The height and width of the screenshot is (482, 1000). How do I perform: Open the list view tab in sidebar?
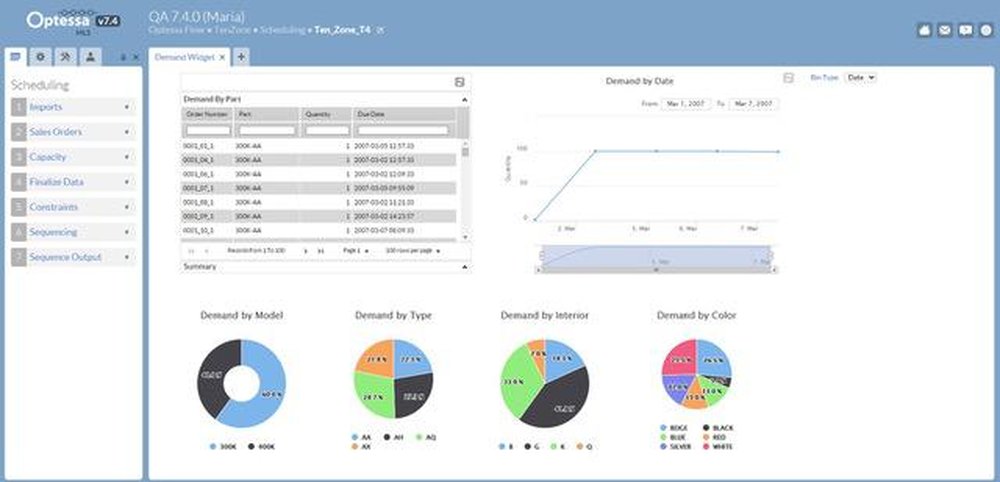pos(16,57)
